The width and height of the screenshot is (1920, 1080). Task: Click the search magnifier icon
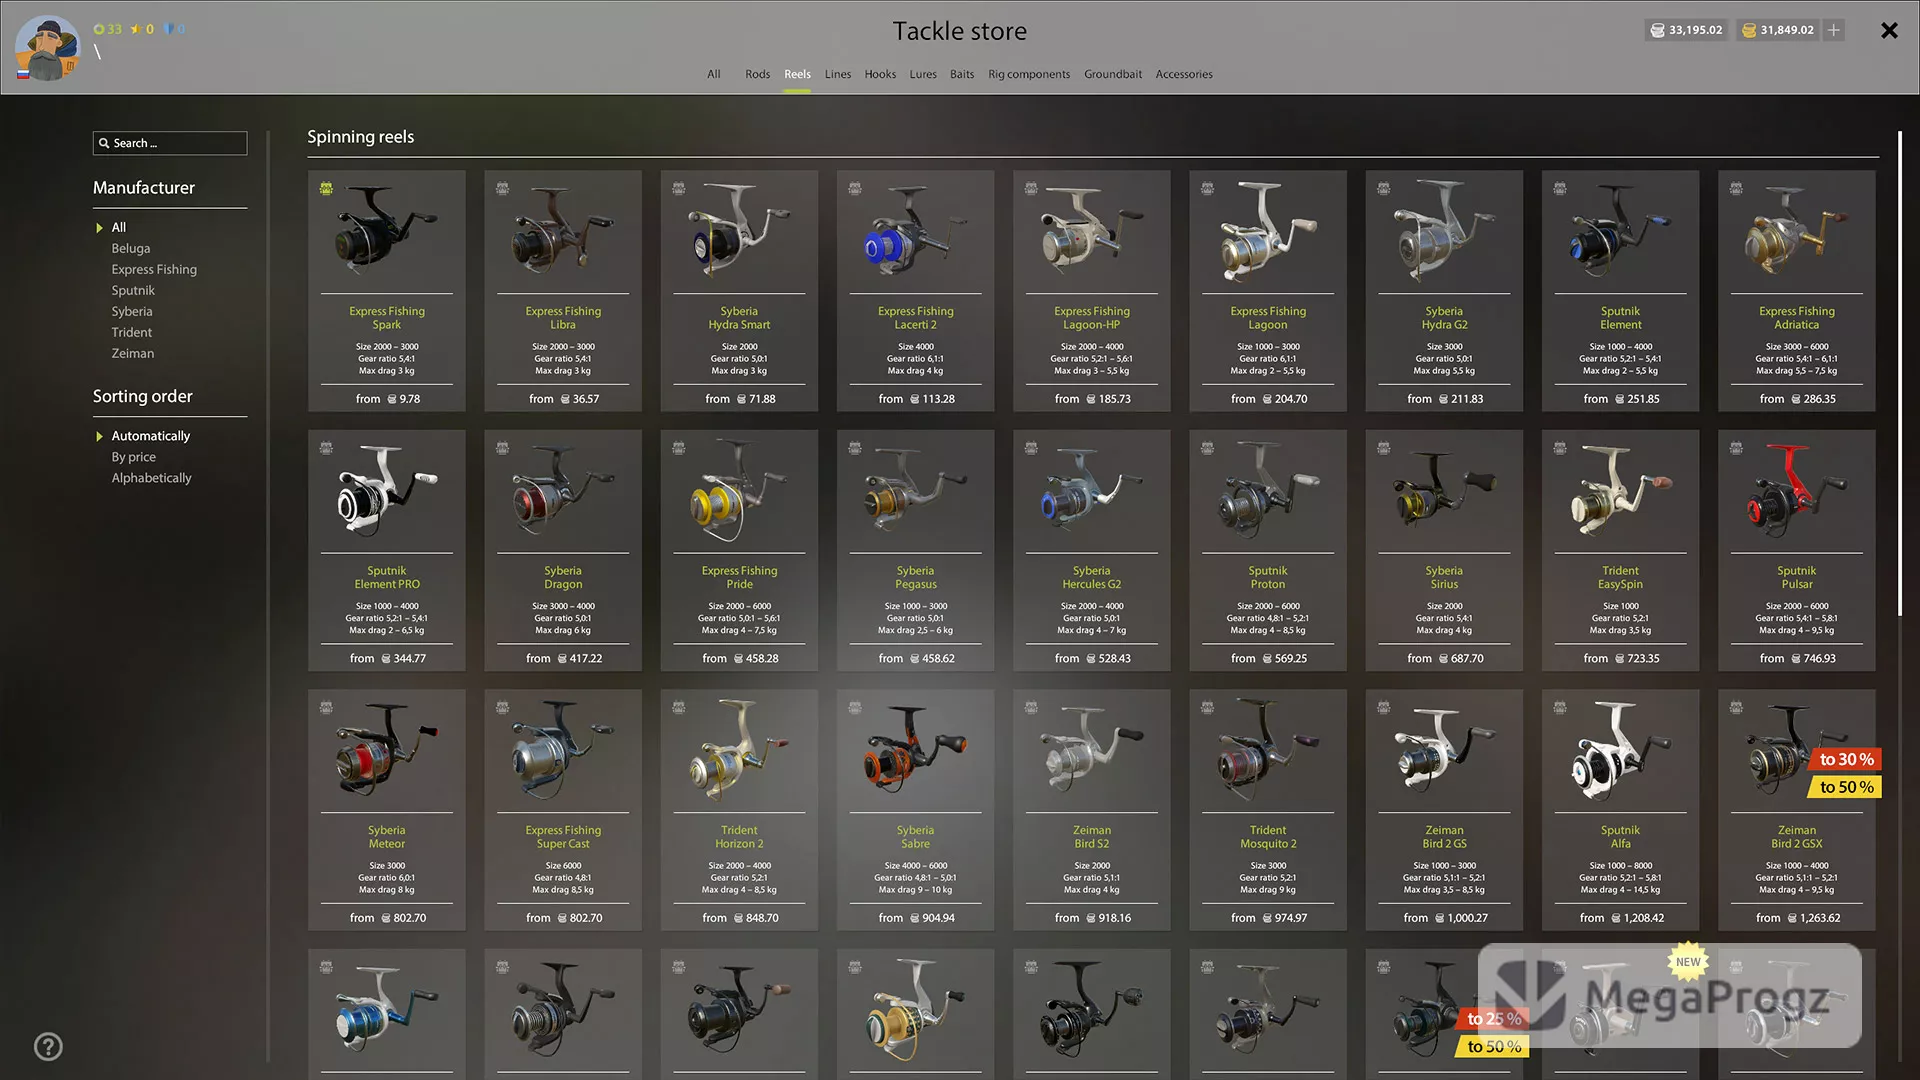click(104, 143)
